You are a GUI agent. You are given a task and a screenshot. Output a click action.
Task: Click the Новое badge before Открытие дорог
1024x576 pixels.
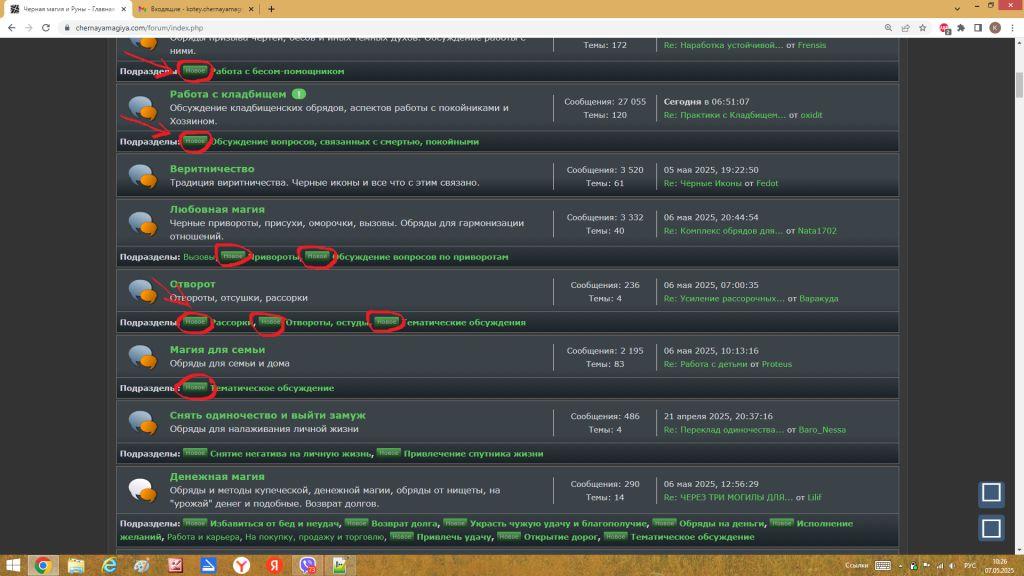(x=509, y=536)
